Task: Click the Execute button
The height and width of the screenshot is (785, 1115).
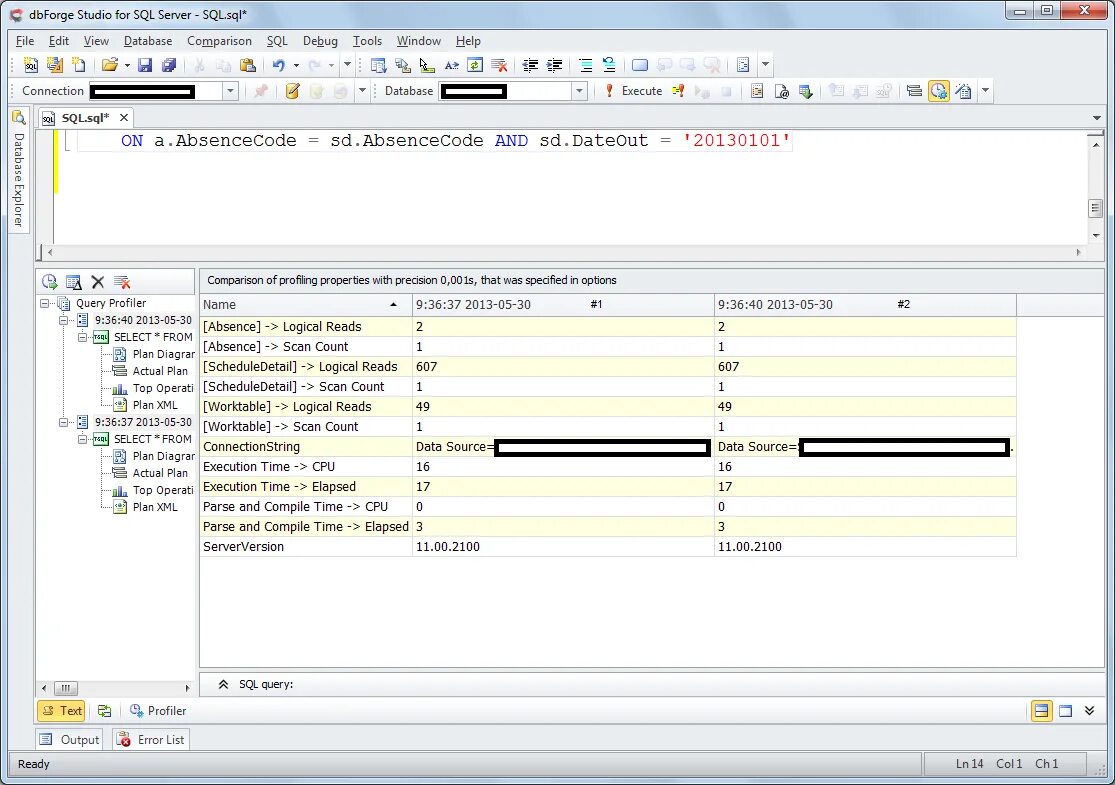Action: tap(642, 90)
